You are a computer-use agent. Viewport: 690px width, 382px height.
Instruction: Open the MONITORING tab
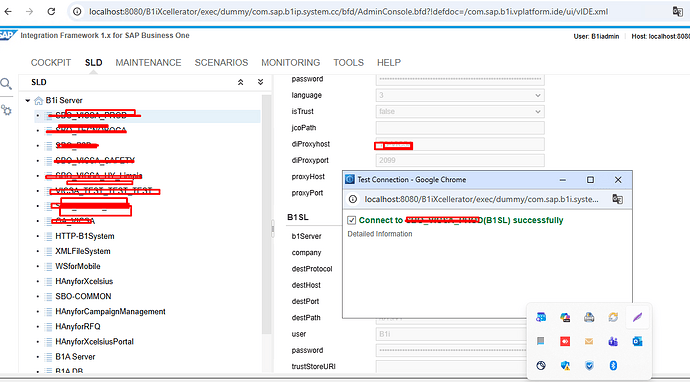point(291,62)
